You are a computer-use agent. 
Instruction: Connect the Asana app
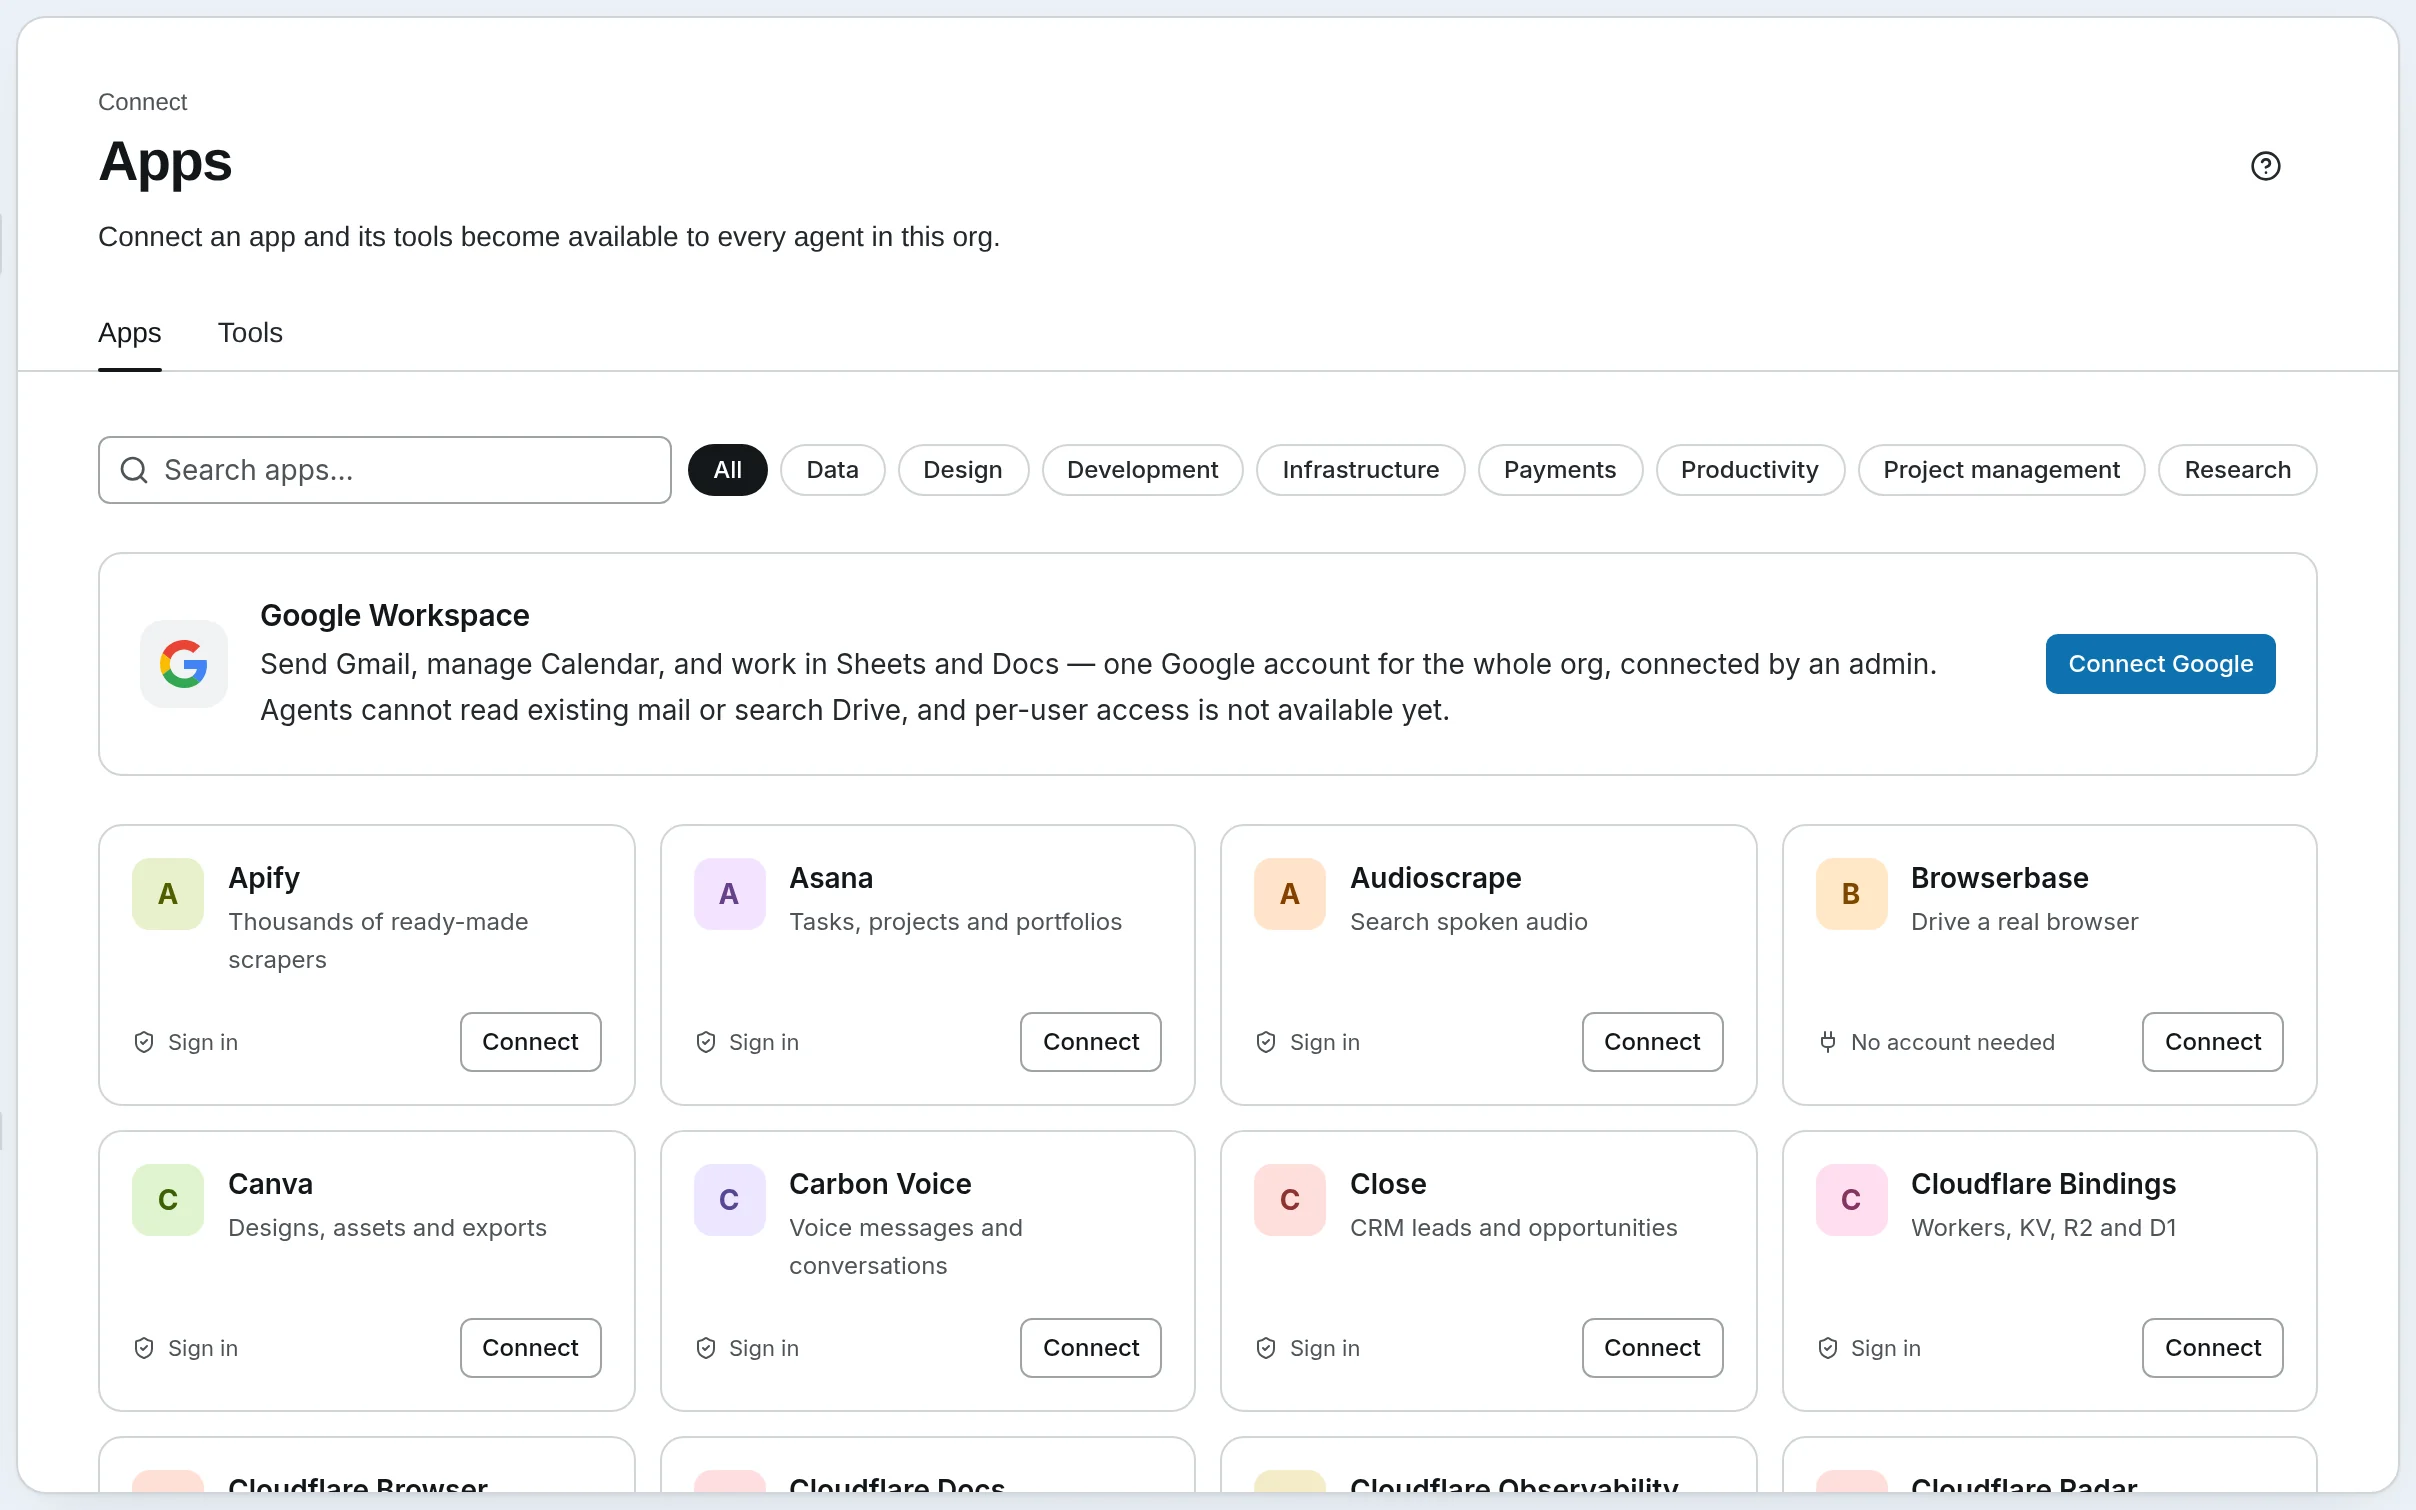click(1091, 1042)
